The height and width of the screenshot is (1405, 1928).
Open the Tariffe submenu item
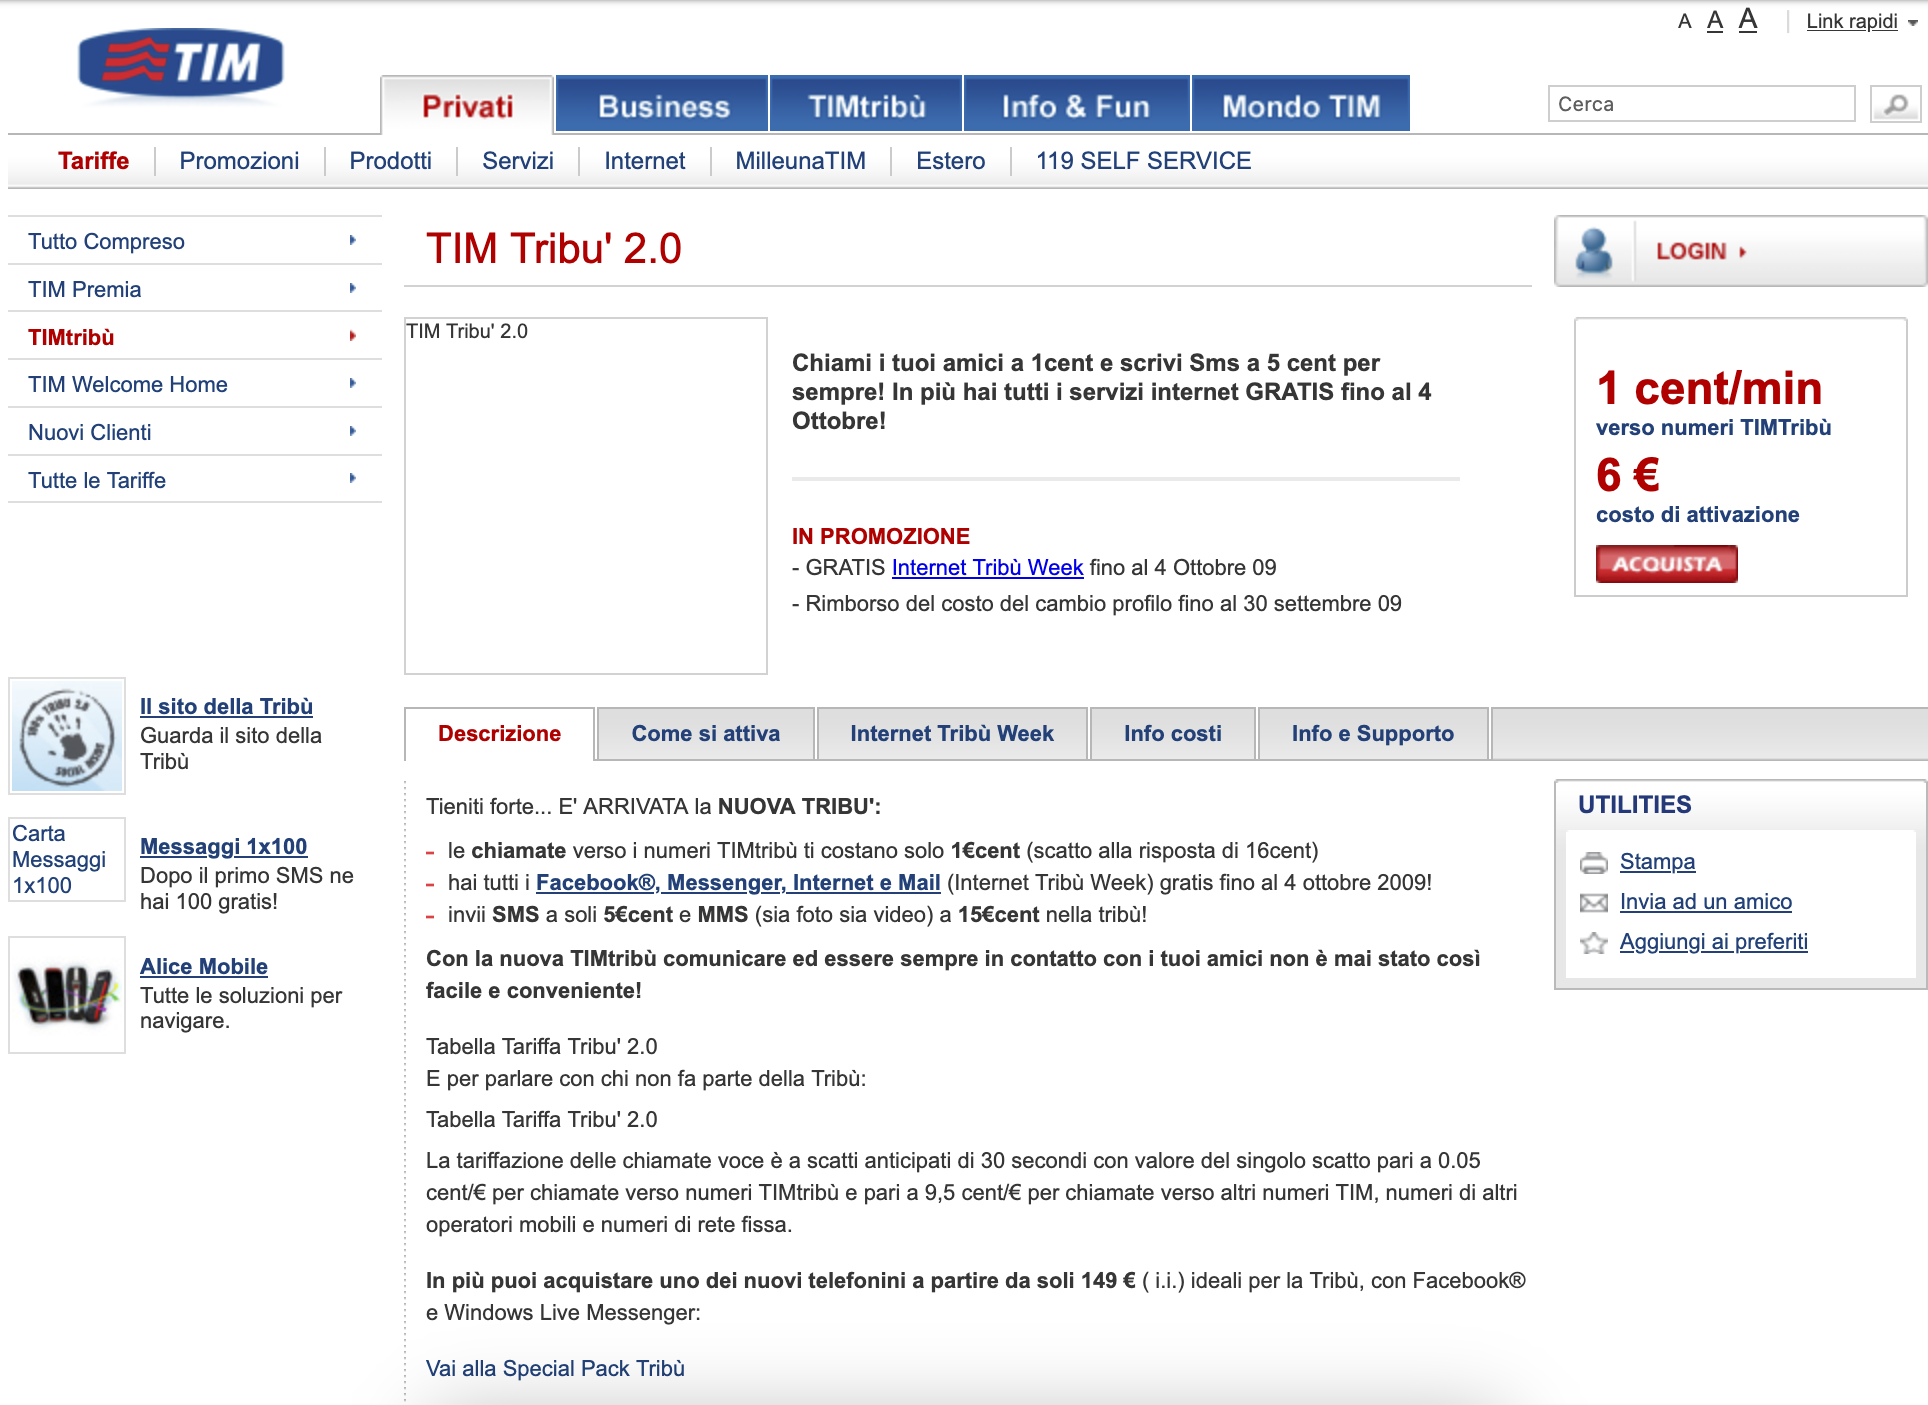[x=94, y=161]
